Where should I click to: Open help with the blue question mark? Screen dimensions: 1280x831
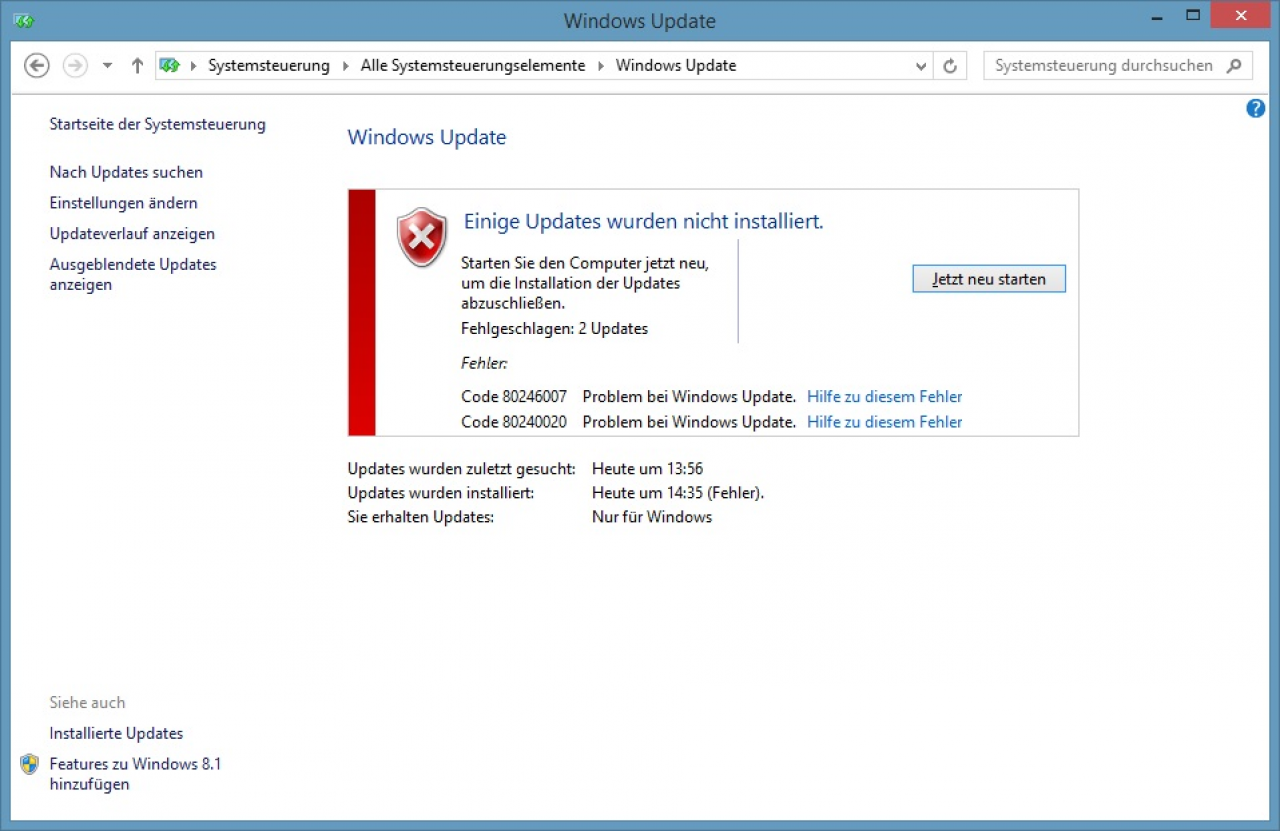(x=1256, y=109)
